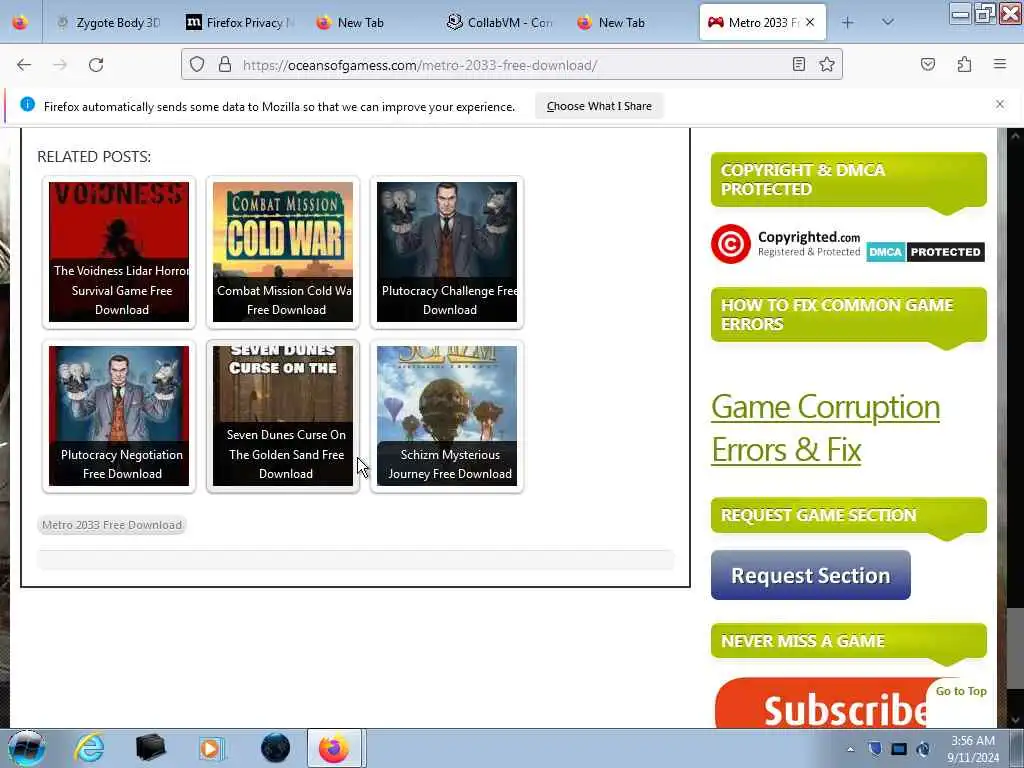View site security via padlock icon
The width and height of the screenshot is (1024, 768).
point(225,65)
